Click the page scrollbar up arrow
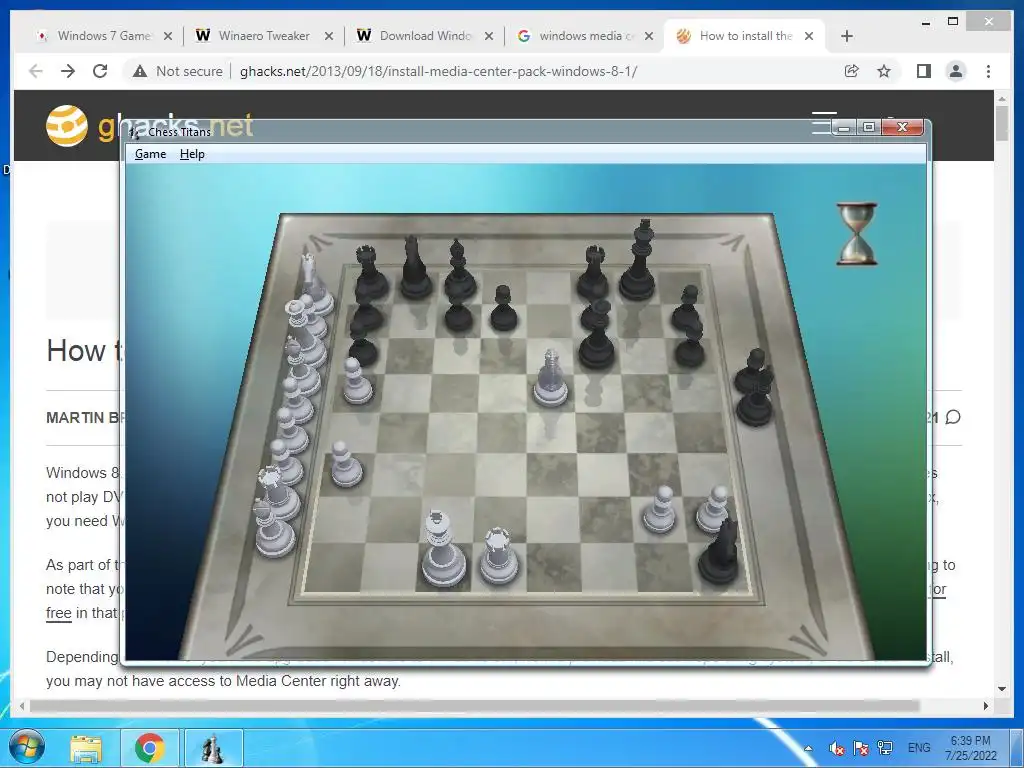This screenshot has width=1024, height=768. pyautogui.click(x=1002, y=97)
